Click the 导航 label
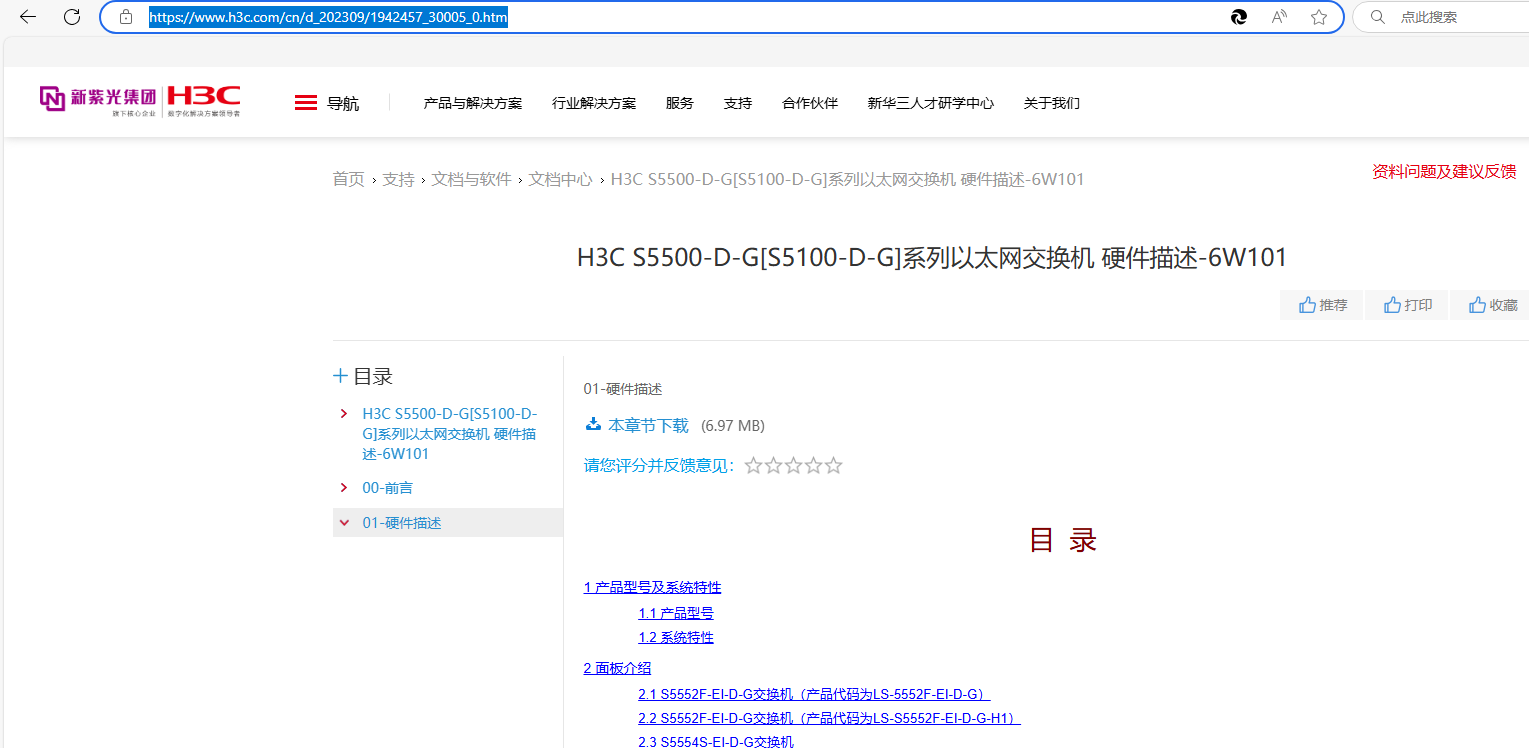 coord(343,103)
